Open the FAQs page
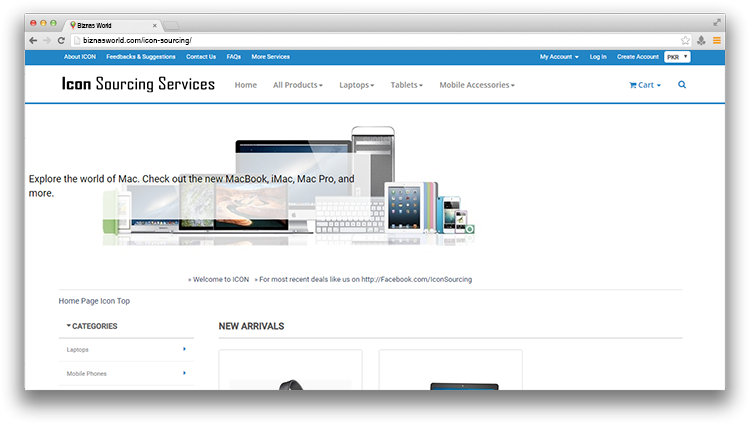The image size is (750, 425). click(234, 57)
